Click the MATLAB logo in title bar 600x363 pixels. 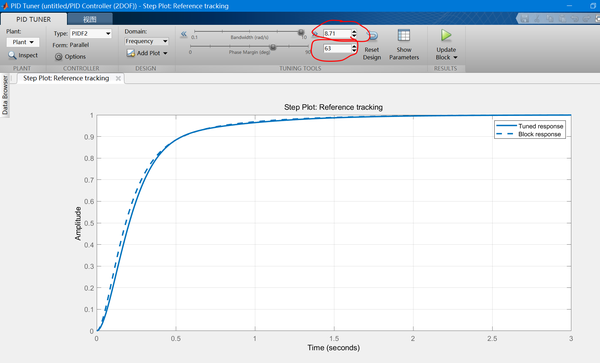pyautogui.click(x=5, y=6)
